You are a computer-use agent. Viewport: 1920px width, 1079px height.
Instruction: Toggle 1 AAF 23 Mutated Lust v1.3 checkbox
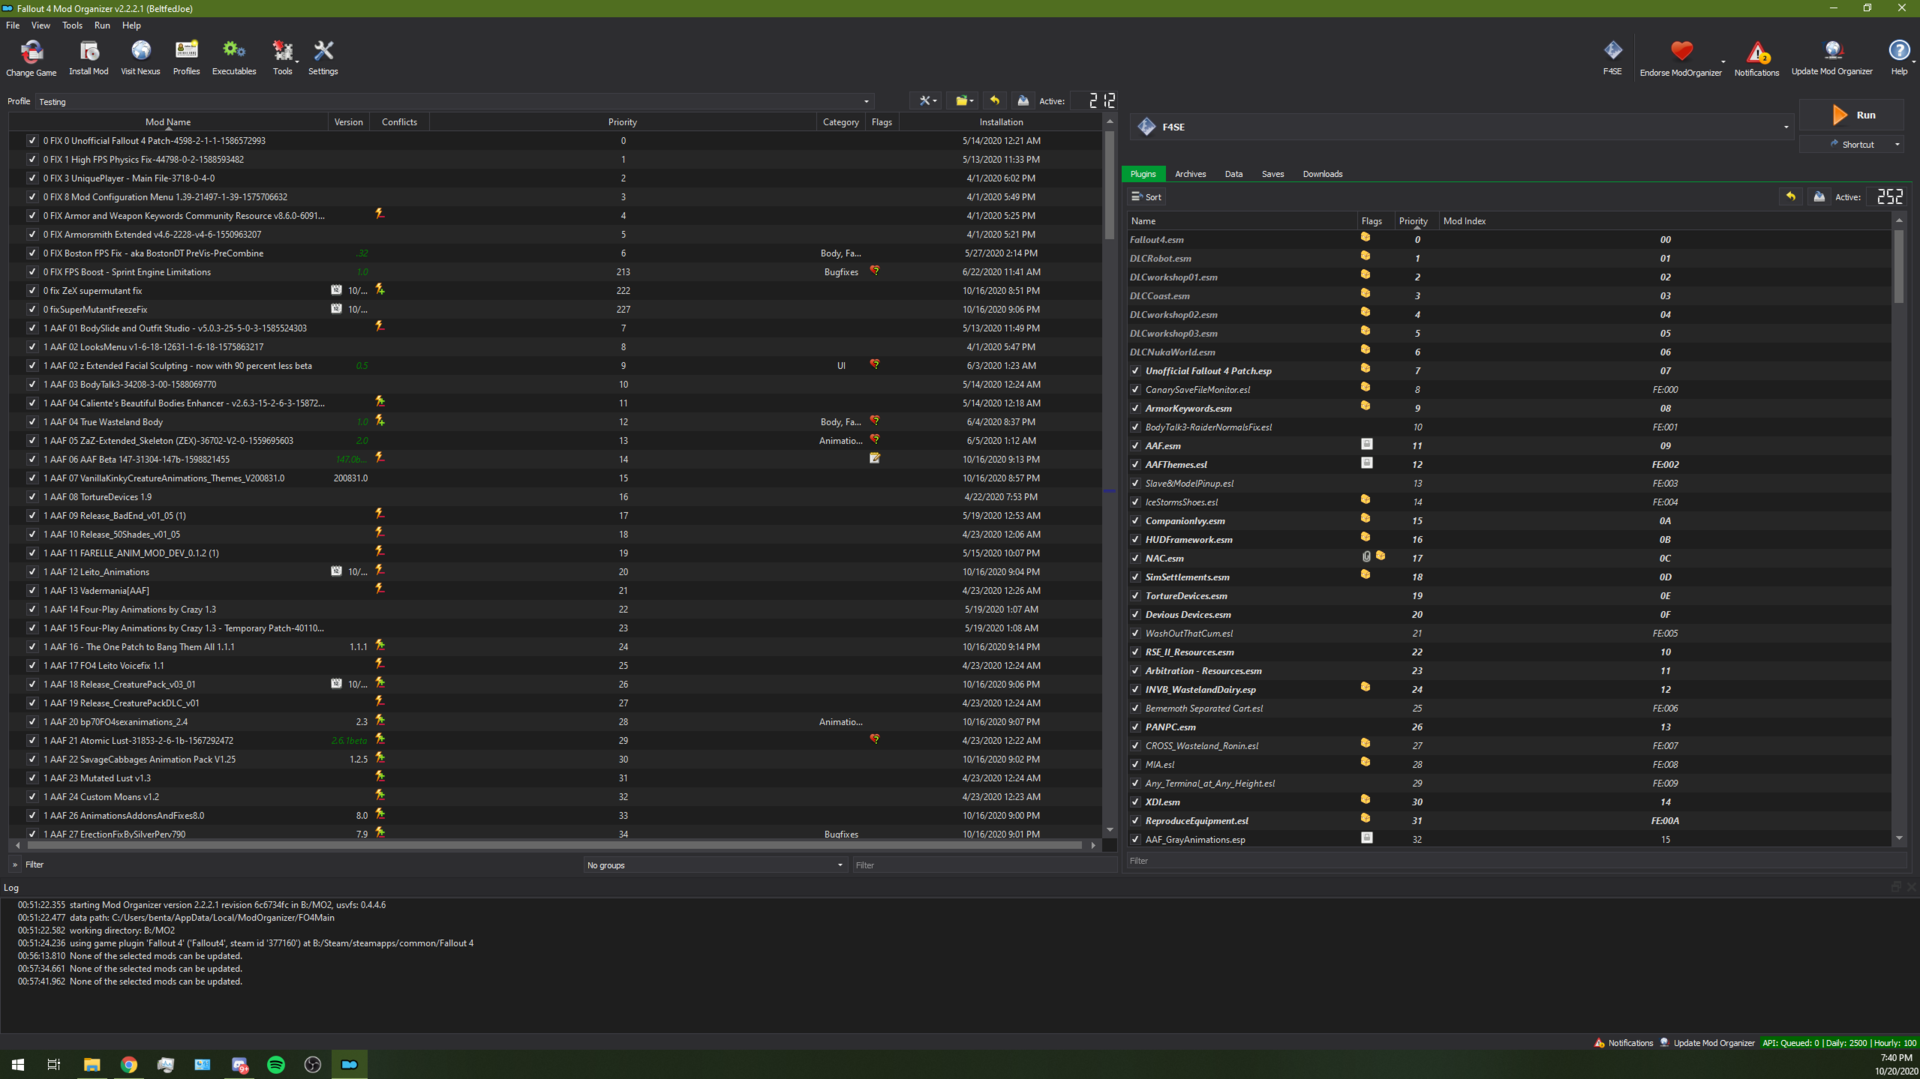pos(32,778)
